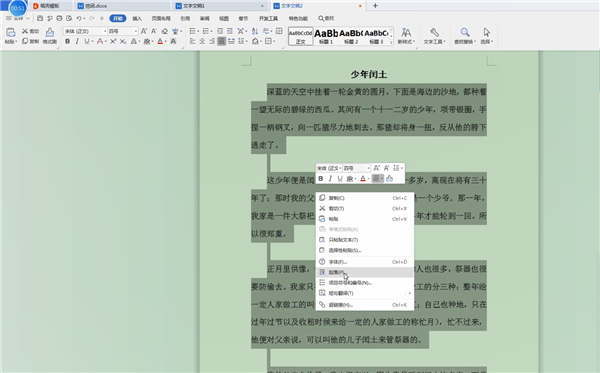The width and height of the screenshot is (600, 373).
Task: Apply the Heading 1 (标题 1) style
Action: [326, 36]
